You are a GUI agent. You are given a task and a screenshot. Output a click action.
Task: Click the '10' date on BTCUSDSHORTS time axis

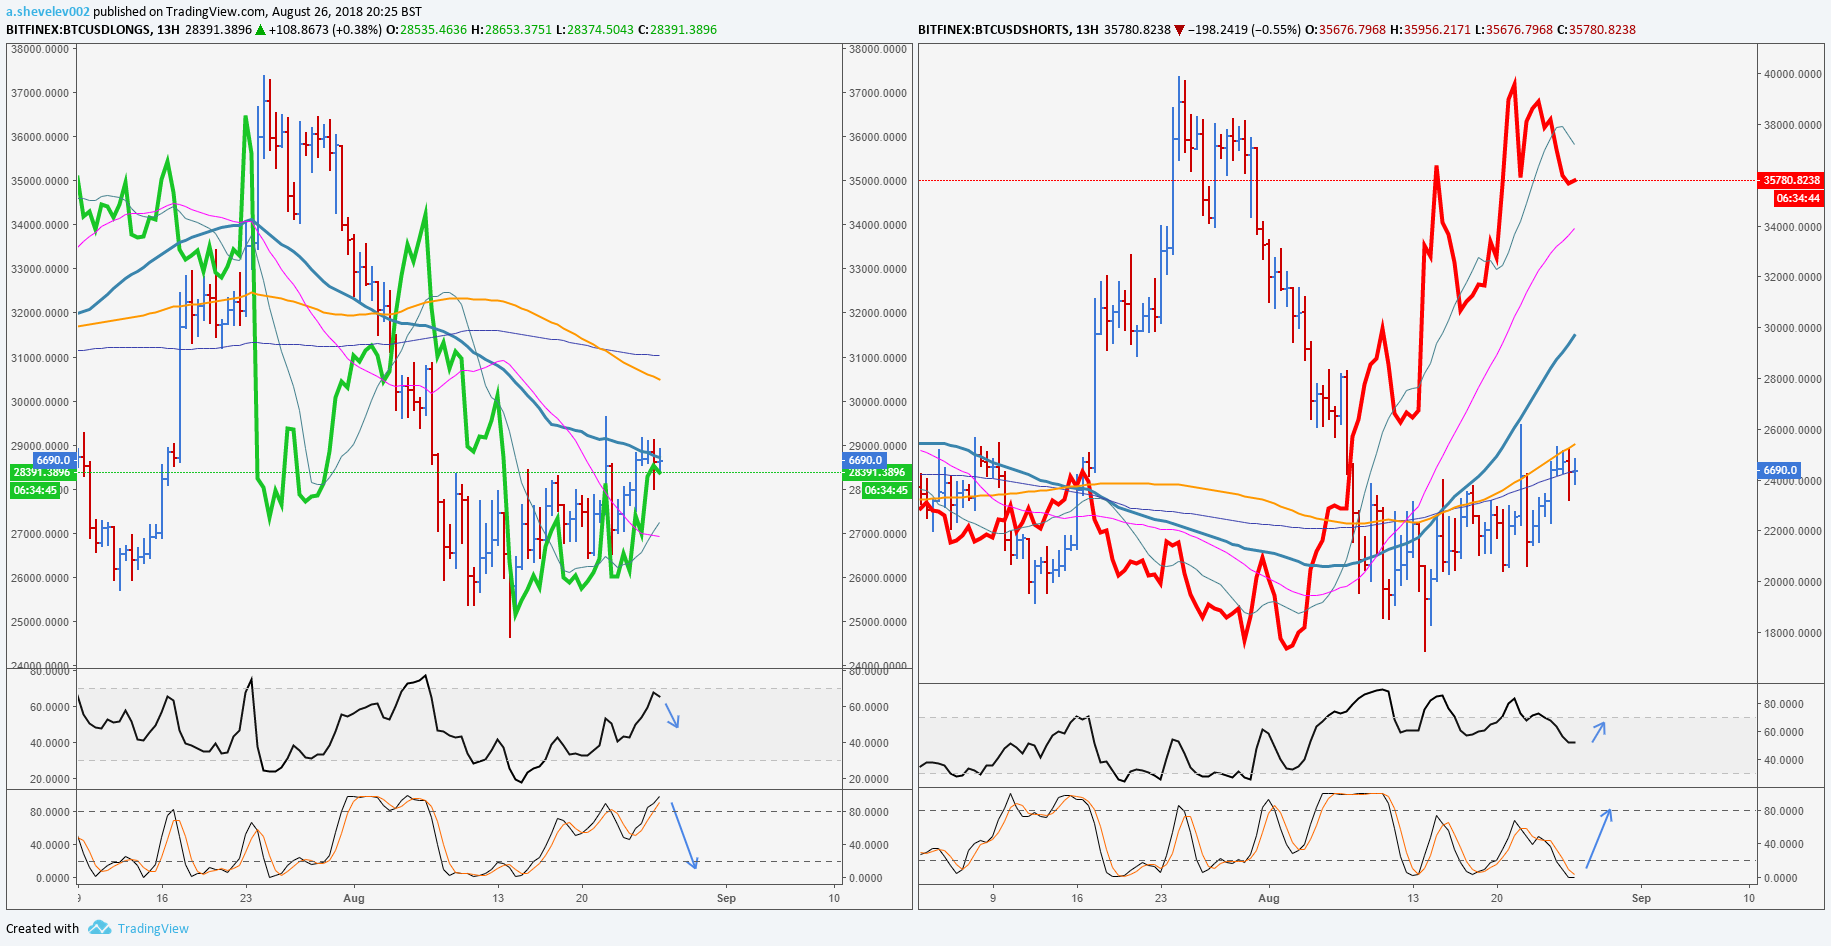click(x=1749, y=898)
